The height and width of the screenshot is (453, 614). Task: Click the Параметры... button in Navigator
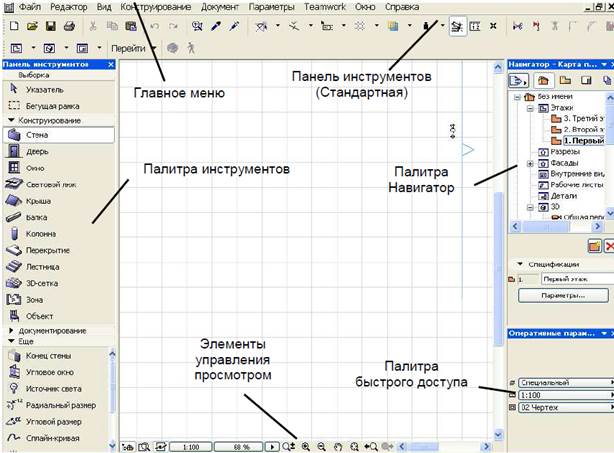click(x=561, y=296)
